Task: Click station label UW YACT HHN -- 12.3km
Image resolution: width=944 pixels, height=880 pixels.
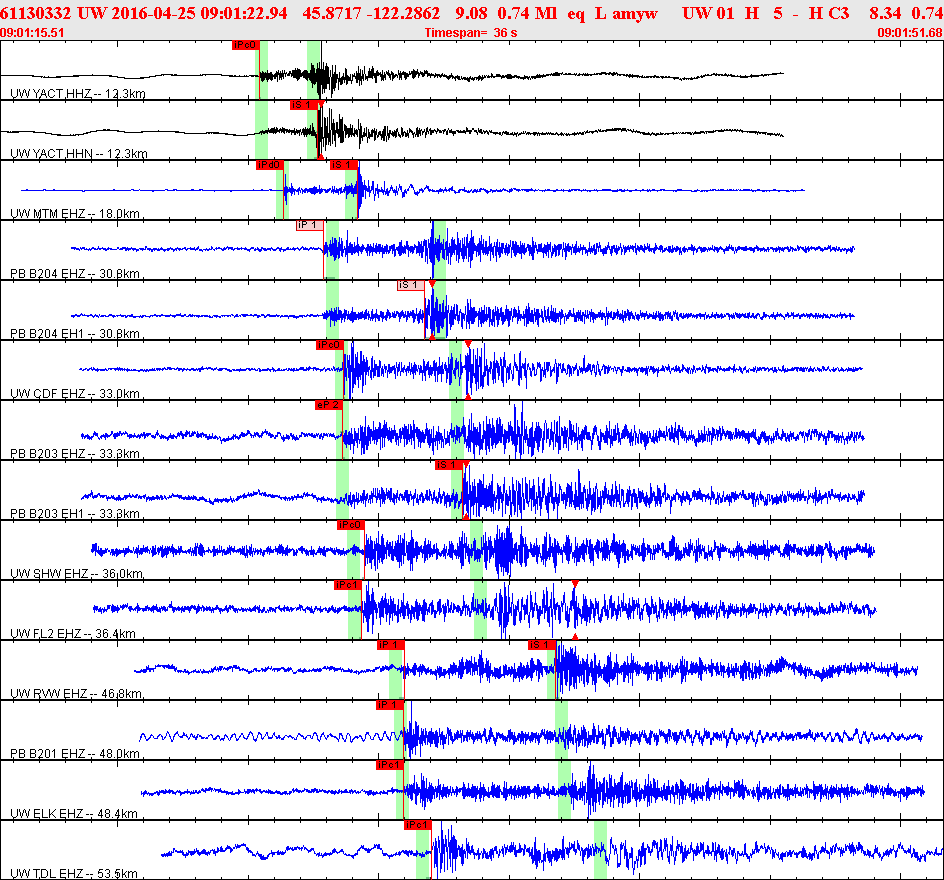Action: click(79, 154)
